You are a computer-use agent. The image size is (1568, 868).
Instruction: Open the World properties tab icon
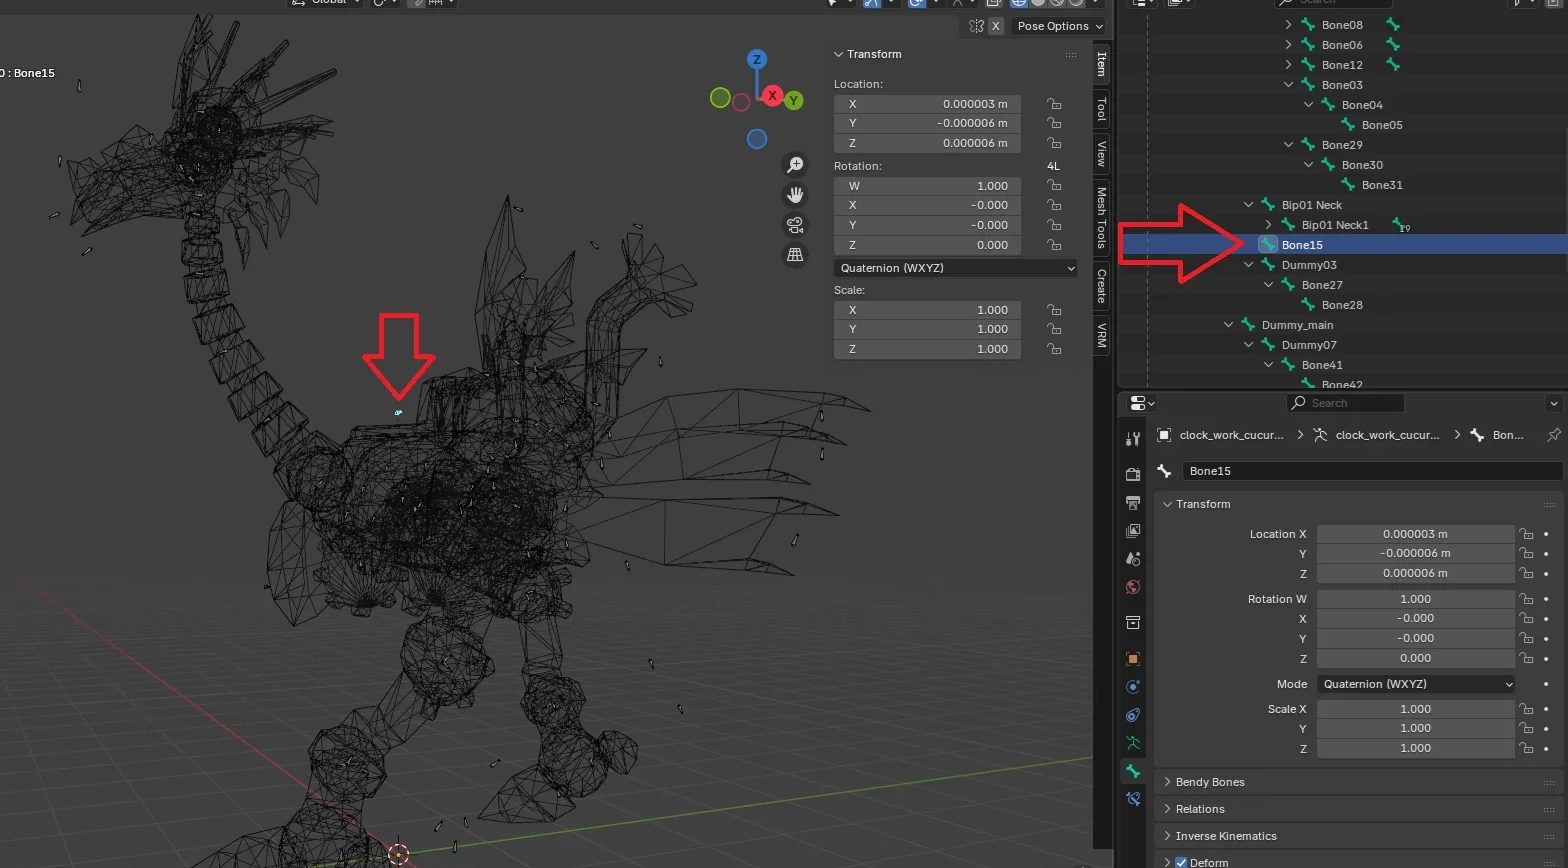click(1133, 587)
